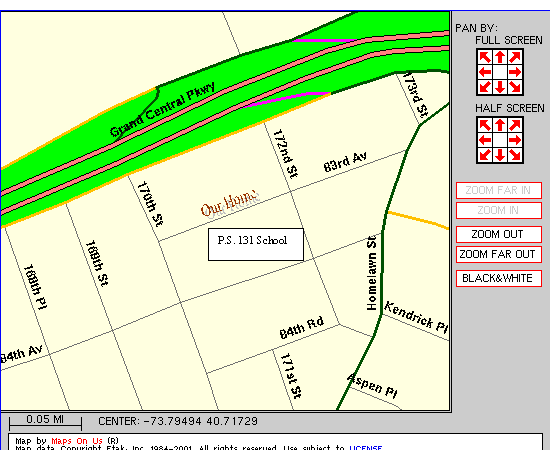Image resolution: width=550 pixels, height=450 pixels.
Task: Pan half screen down using arrow
Action: pos(500,155)
